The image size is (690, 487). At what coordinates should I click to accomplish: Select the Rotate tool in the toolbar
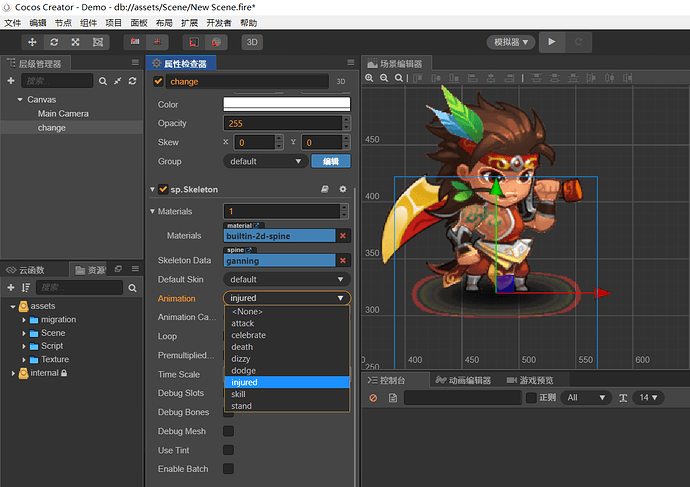[x=54, y=42]
